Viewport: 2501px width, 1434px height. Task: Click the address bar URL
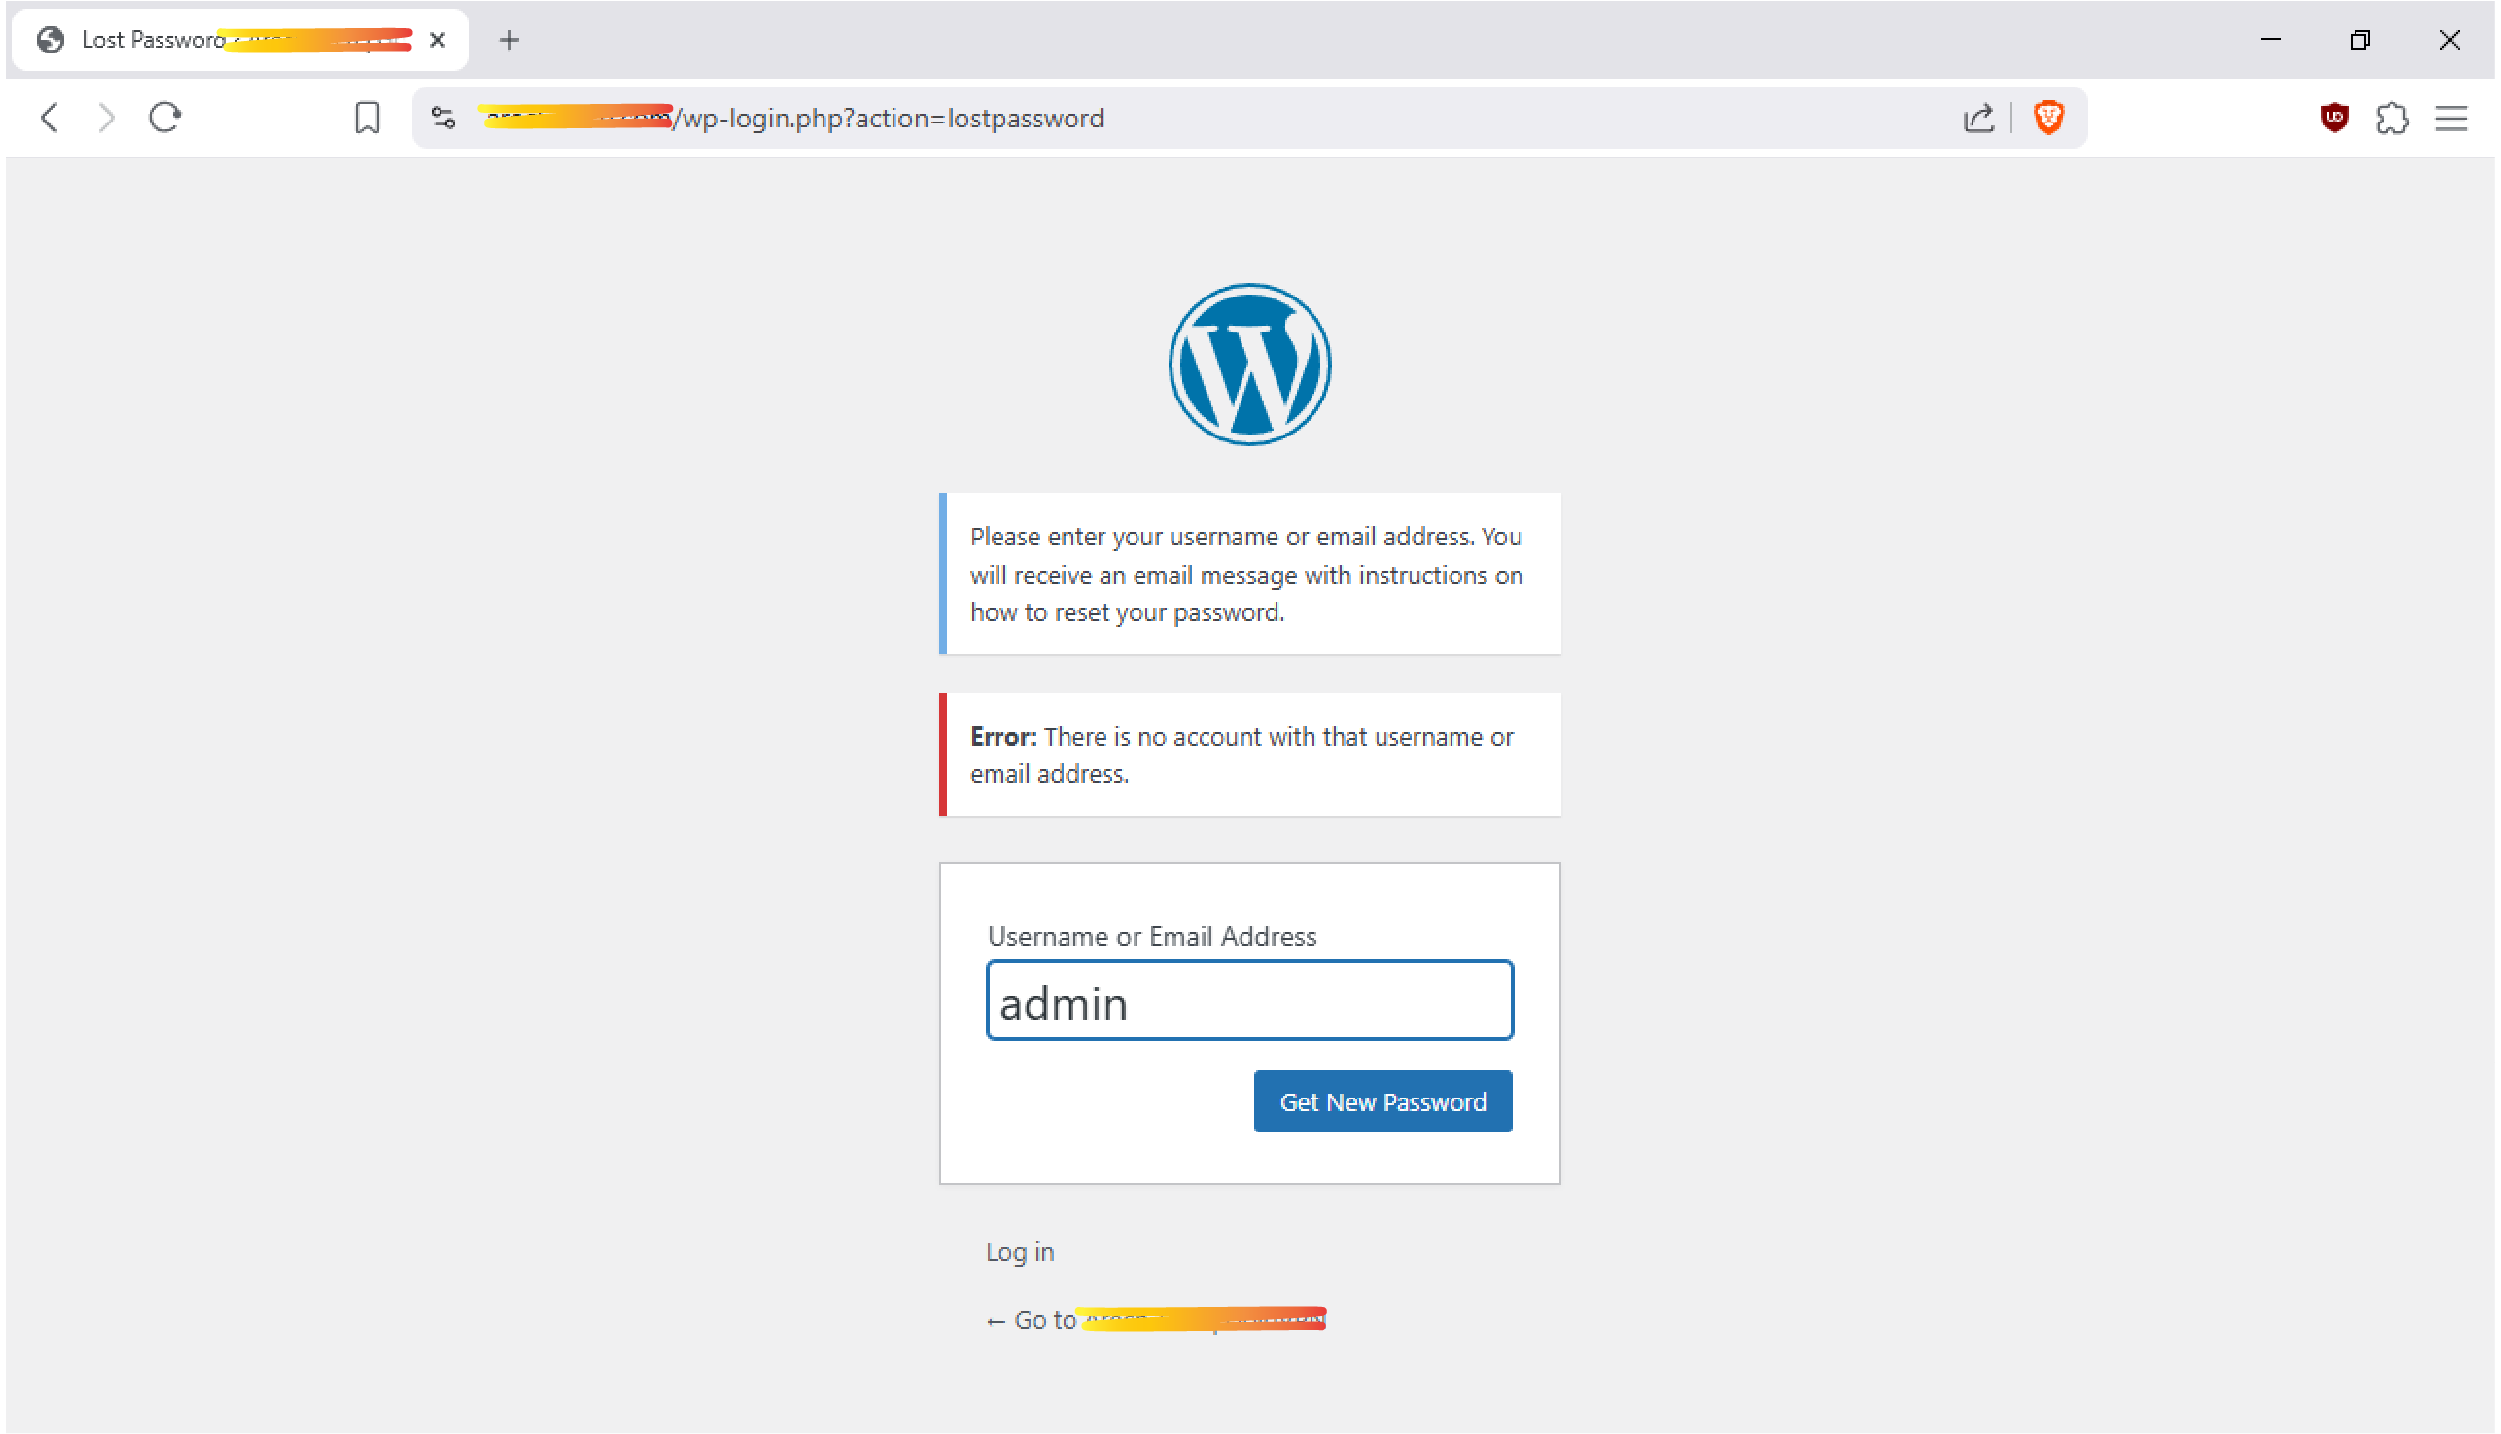[792, 118]
